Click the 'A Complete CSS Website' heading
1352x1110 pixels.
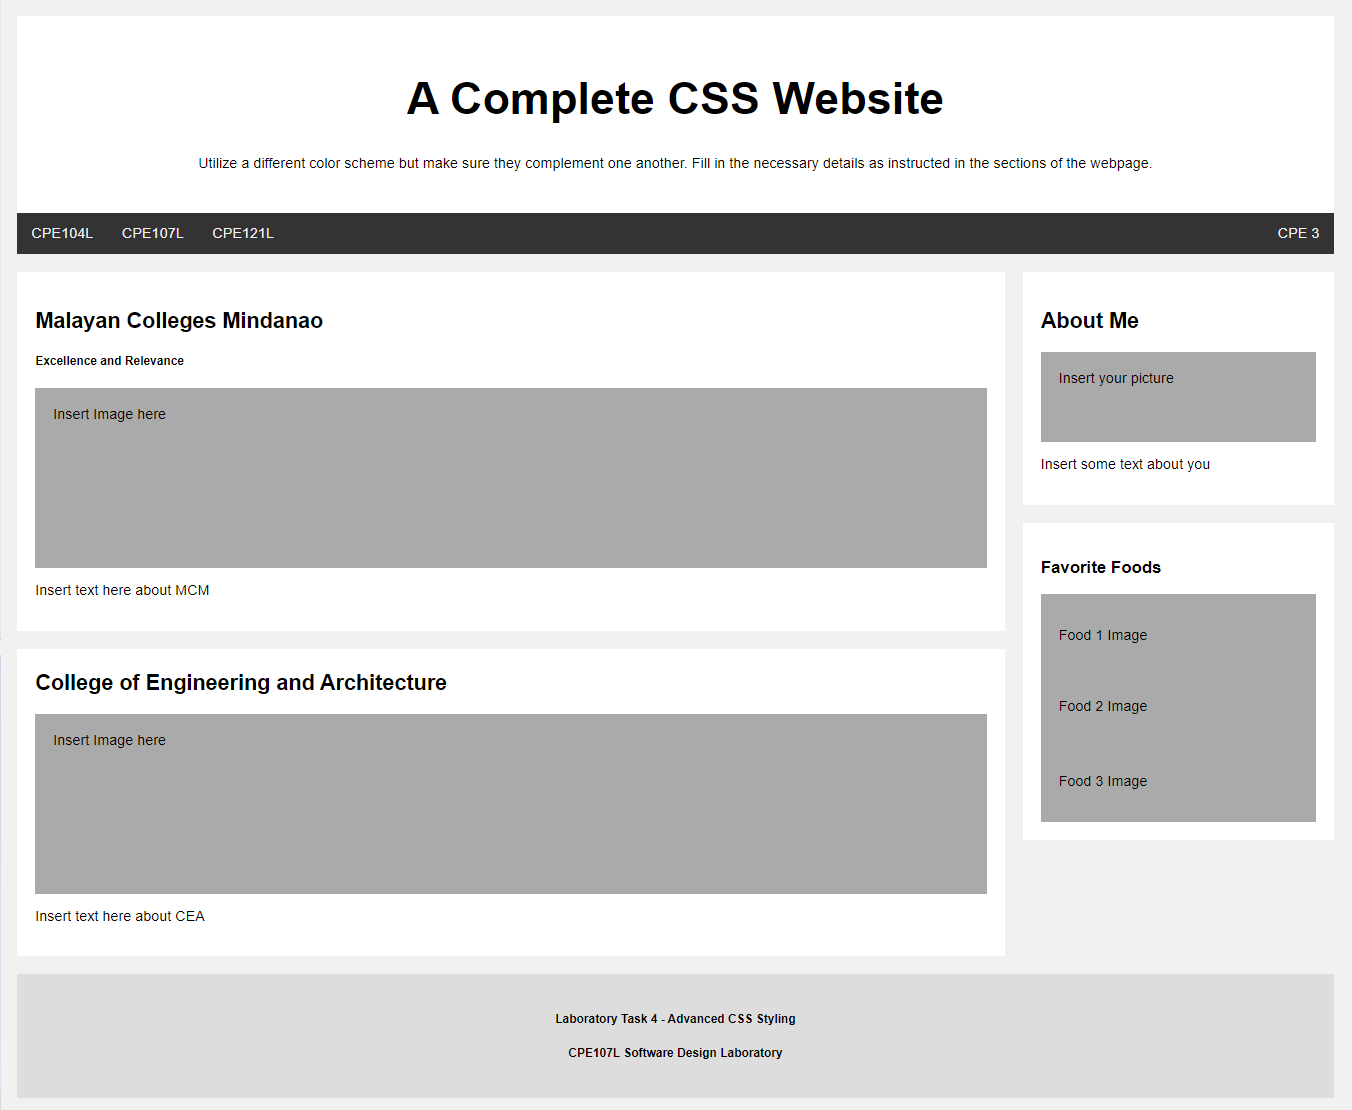tap(675, 98)
